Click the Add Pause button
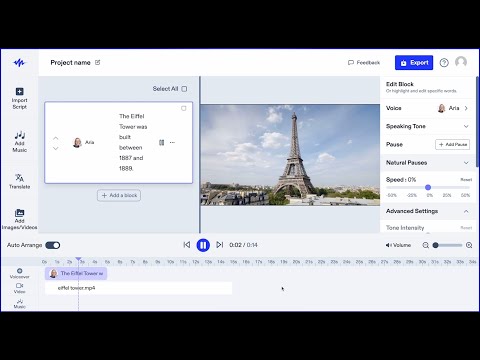Image resolution: width=480 pixels, height=360 pixels. [x=453, y=144]
